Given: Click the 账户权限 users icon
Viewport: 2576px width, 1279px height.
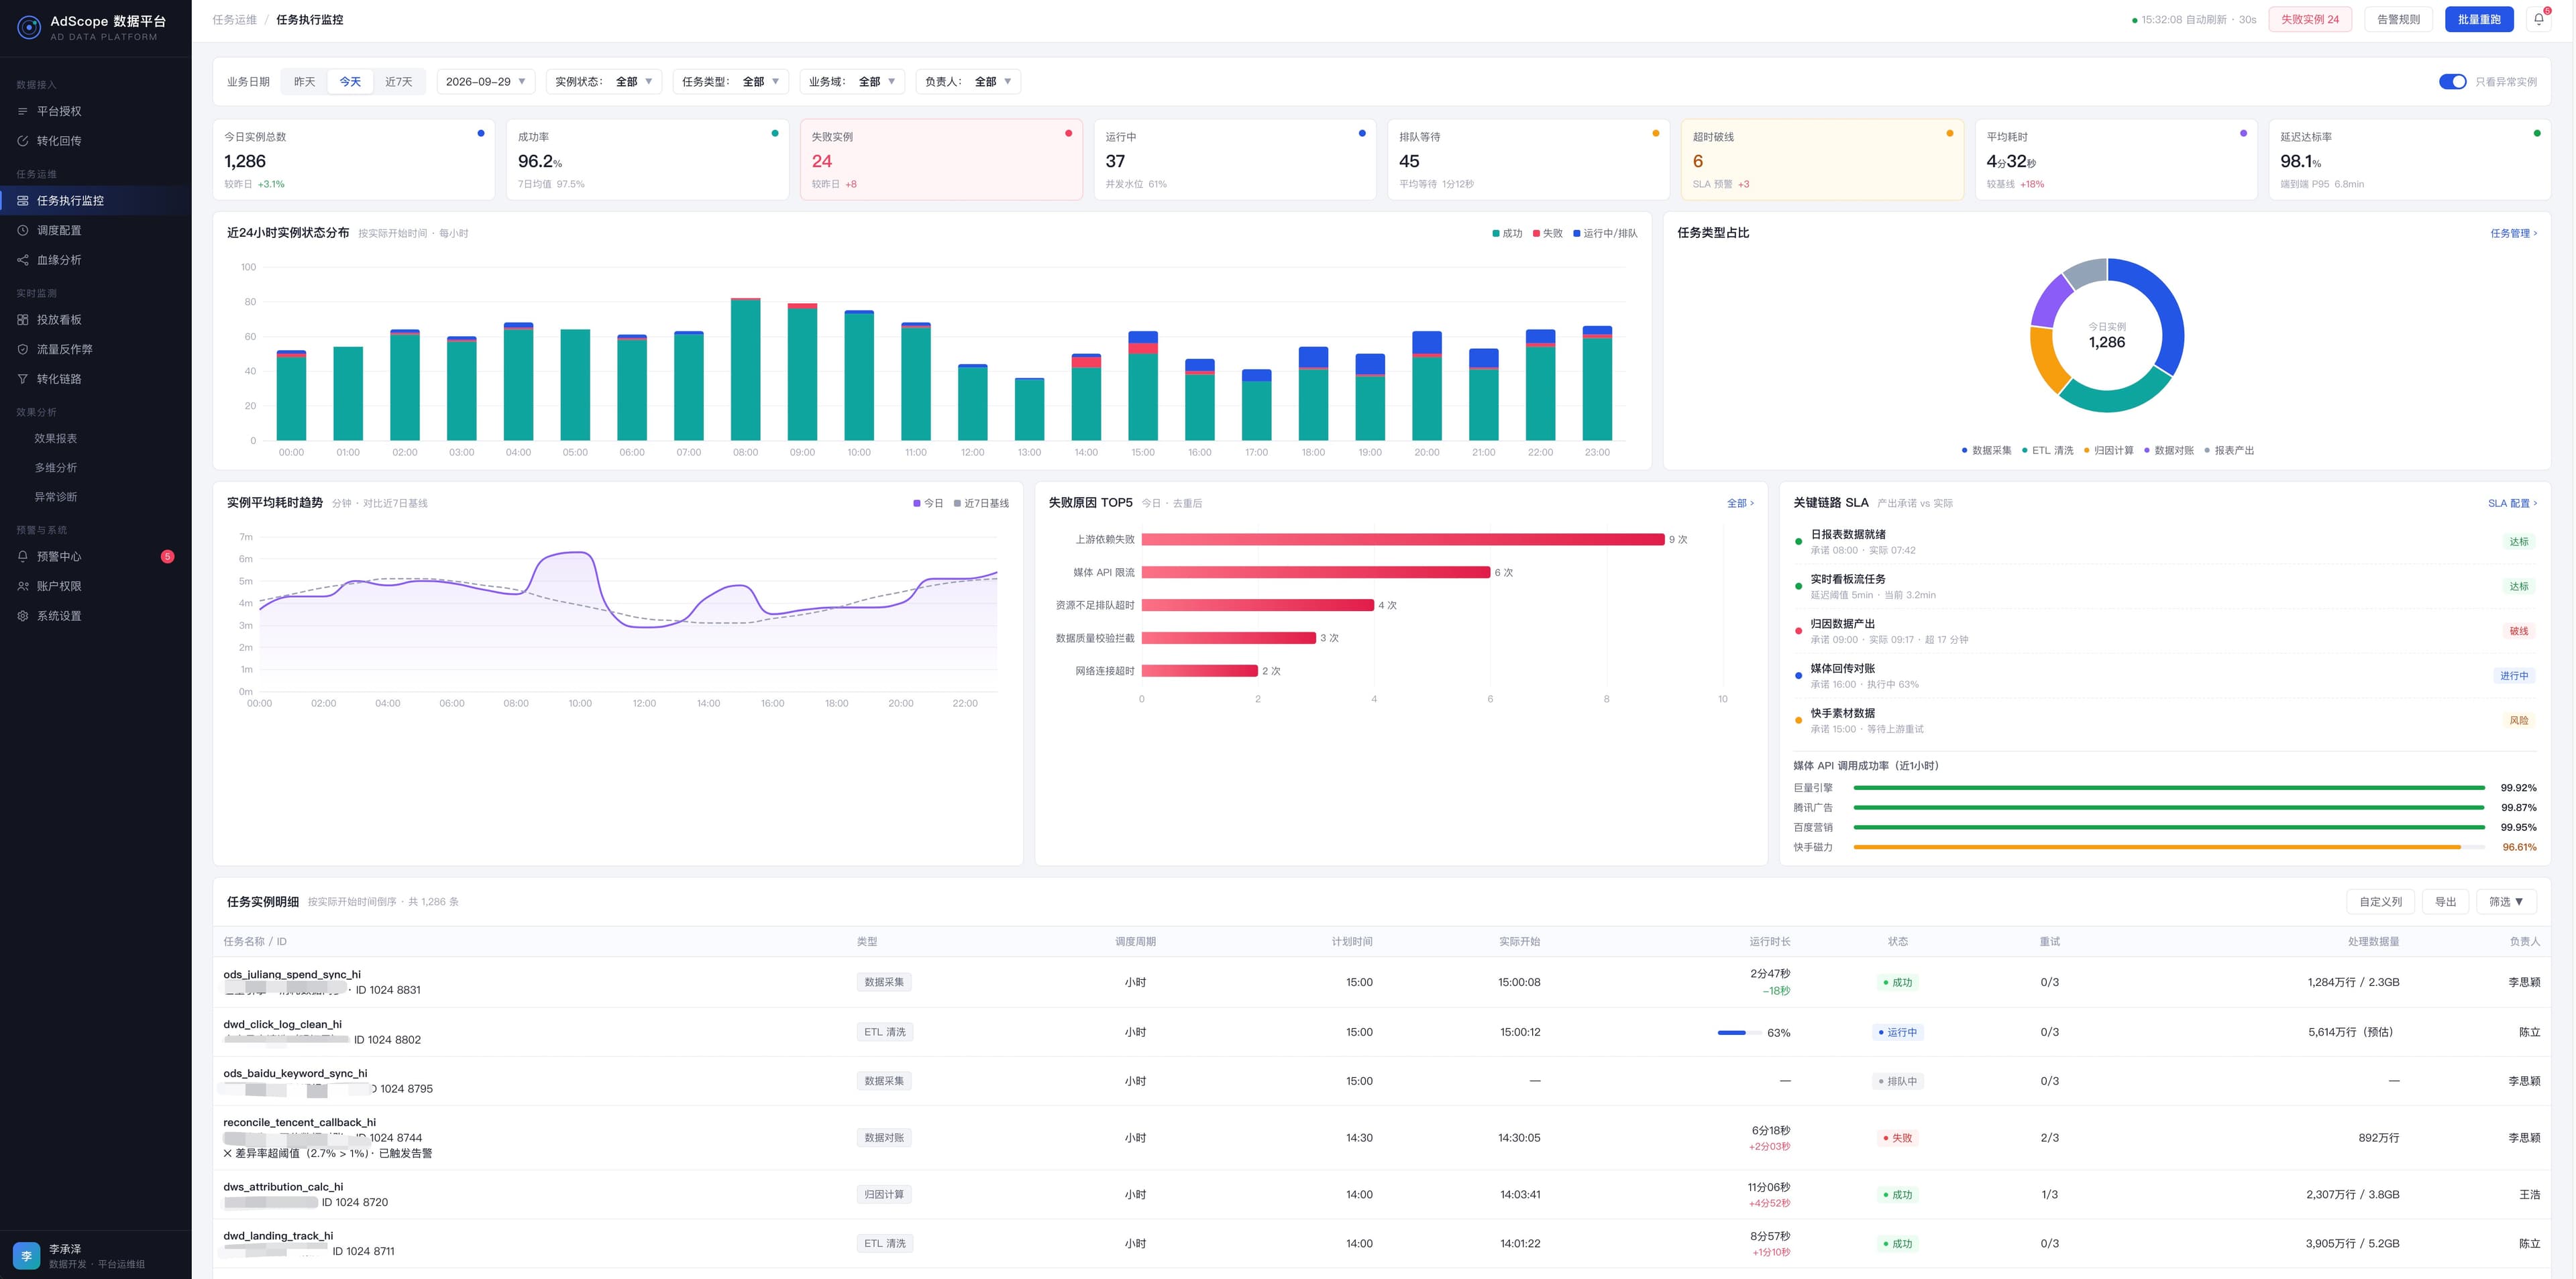Looking at the screenshot, I should 23,586.
